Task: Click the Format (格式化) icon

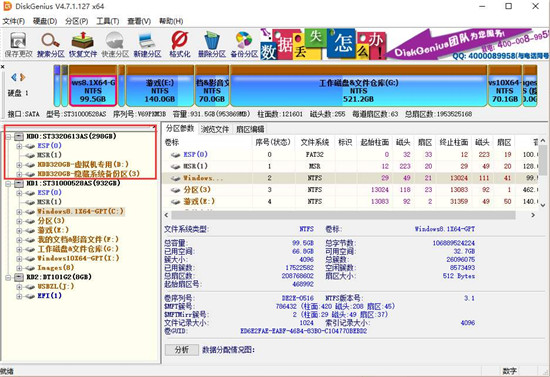Action: point(180,44)
